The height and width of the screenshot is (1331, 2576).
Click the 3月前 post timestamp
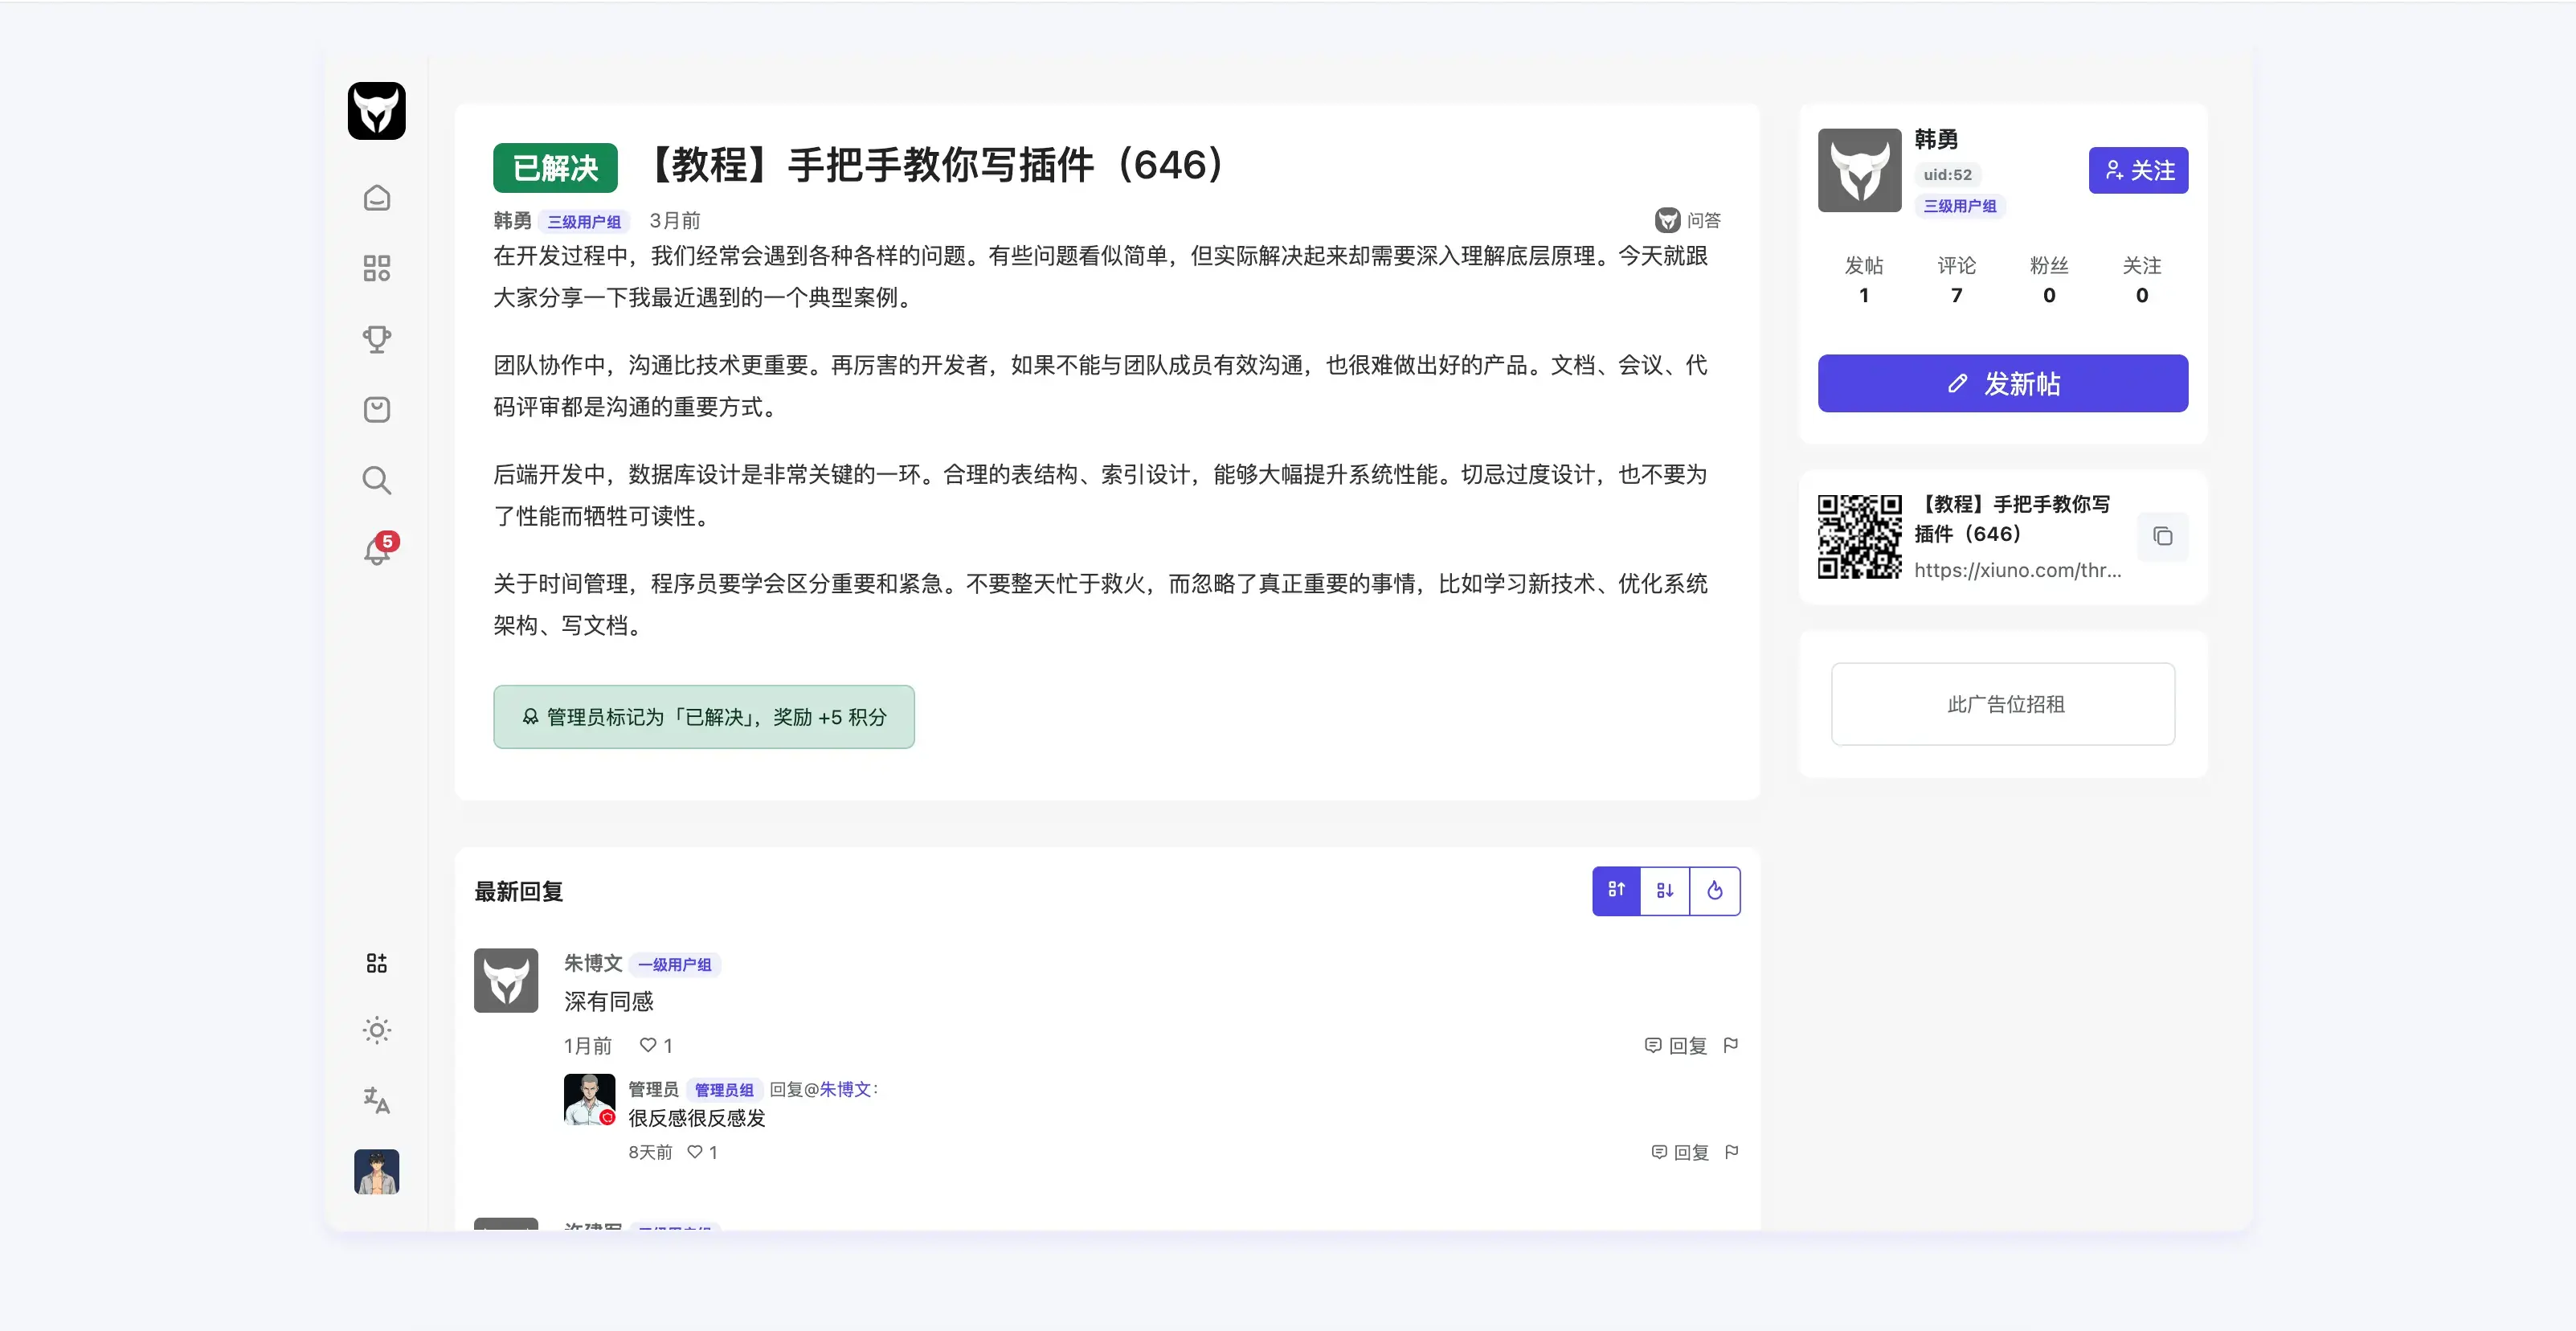(675, 220)
